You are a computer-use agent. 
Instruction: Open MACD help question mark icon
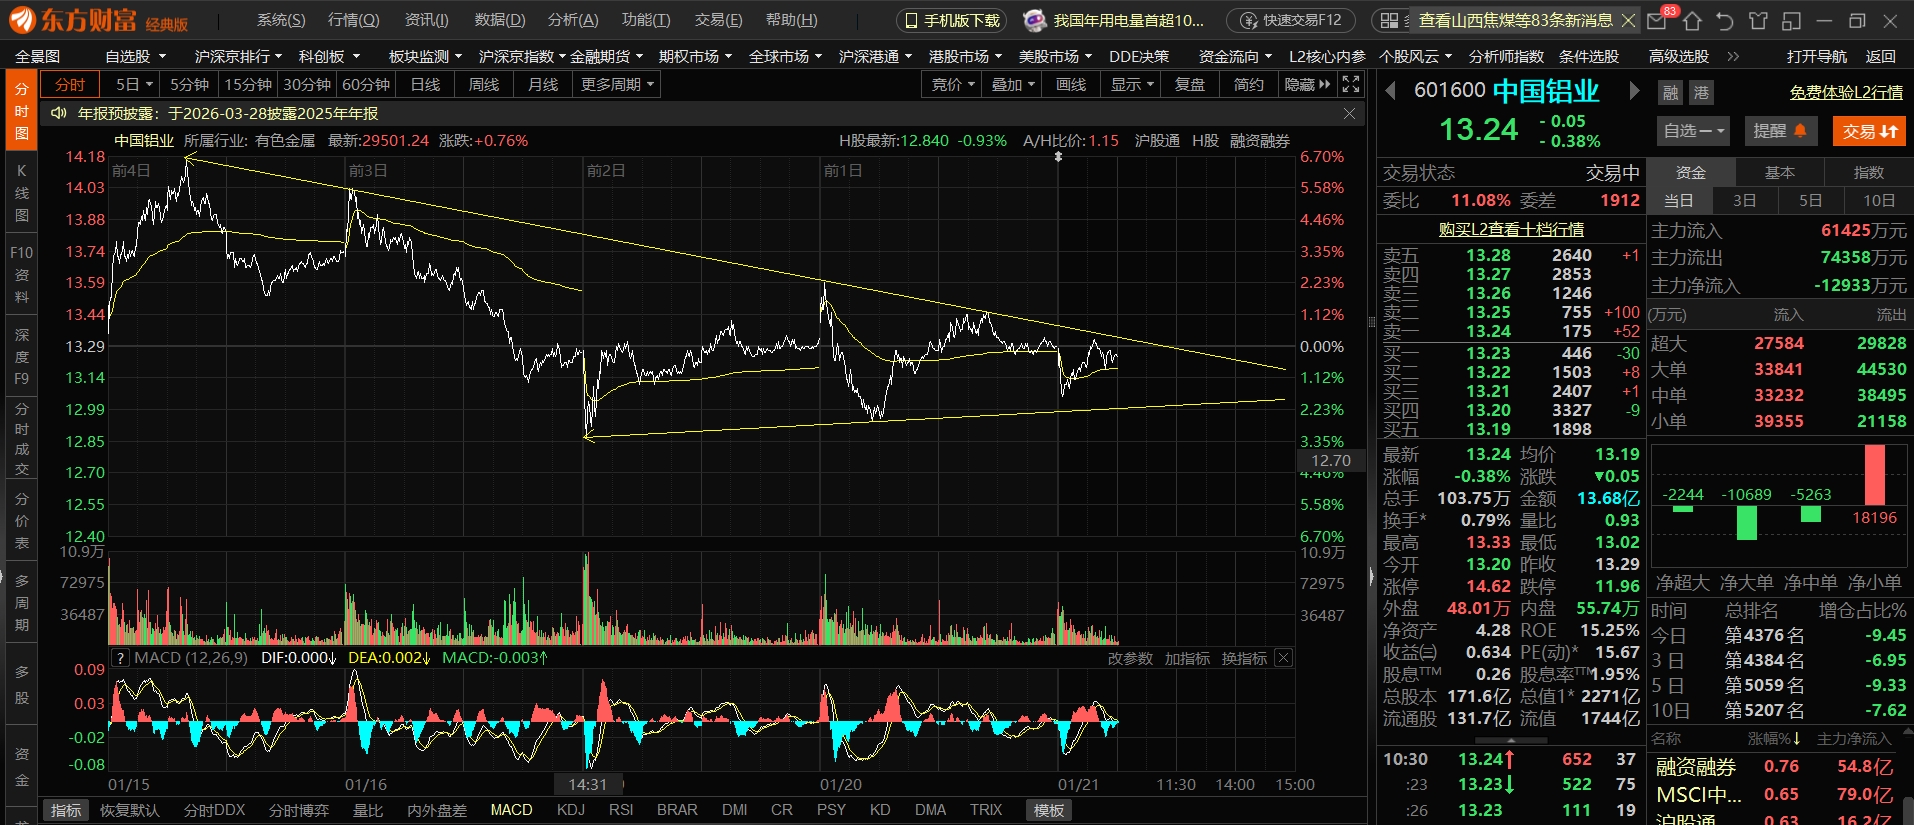(120, 658)
